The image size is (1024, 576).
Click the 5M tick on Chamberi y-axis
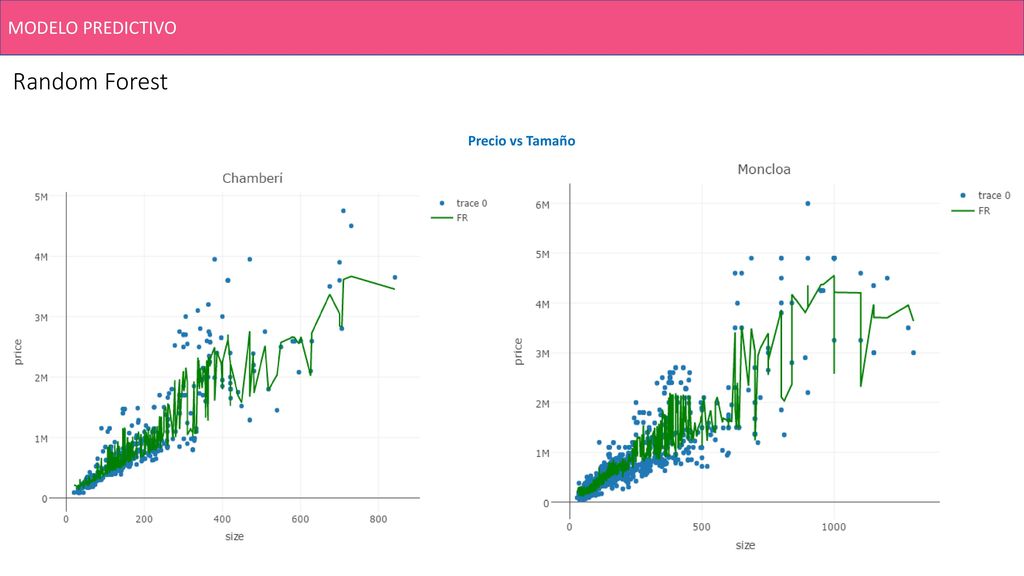(x=41, y=197)
